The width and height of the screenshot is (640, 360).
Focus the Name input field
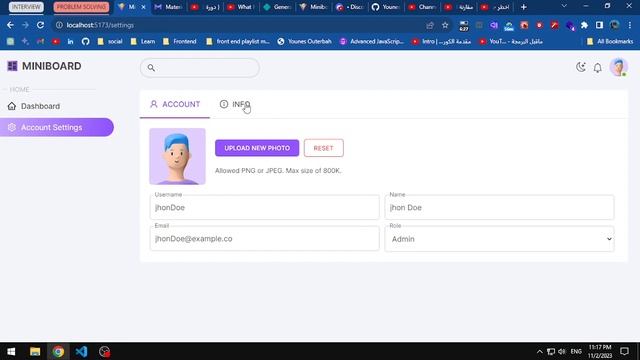tap(499, 207)
